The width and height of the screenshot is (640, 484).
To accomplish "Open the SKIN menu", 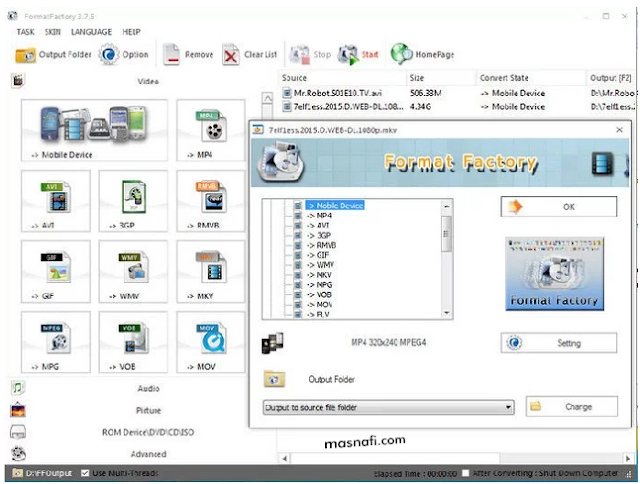I will pos(53,32).
